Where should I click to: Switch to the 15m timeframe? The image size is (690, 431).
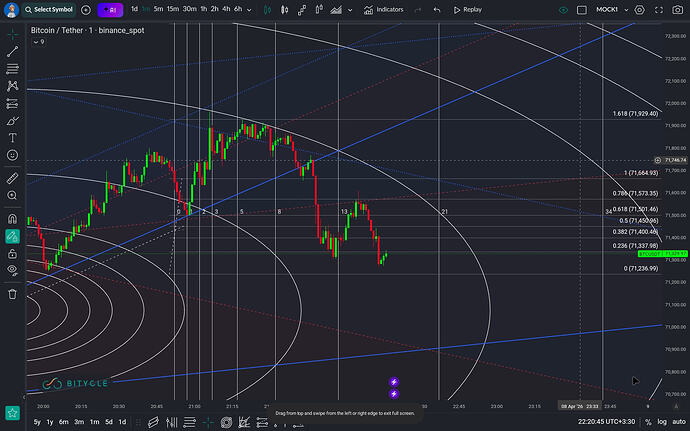coord(172,9)
